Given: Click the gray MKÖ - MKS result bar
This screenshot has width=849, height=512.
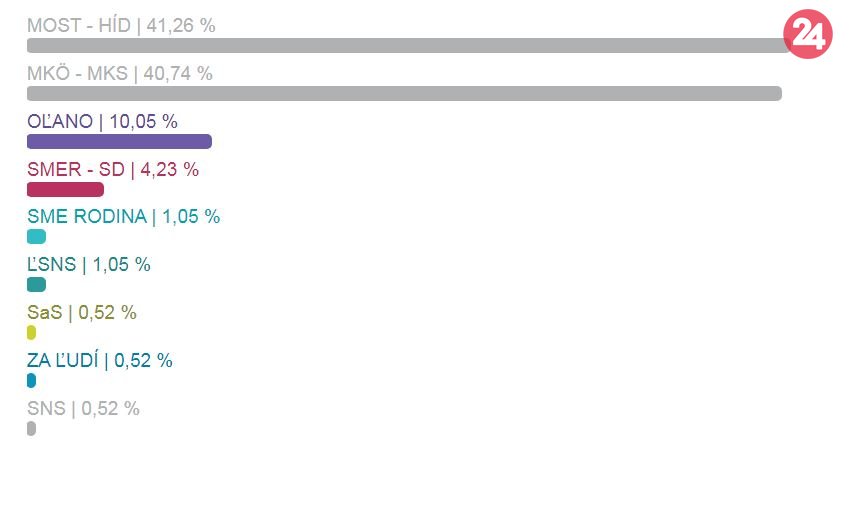Looking at the screenshot, I should 404,94.
